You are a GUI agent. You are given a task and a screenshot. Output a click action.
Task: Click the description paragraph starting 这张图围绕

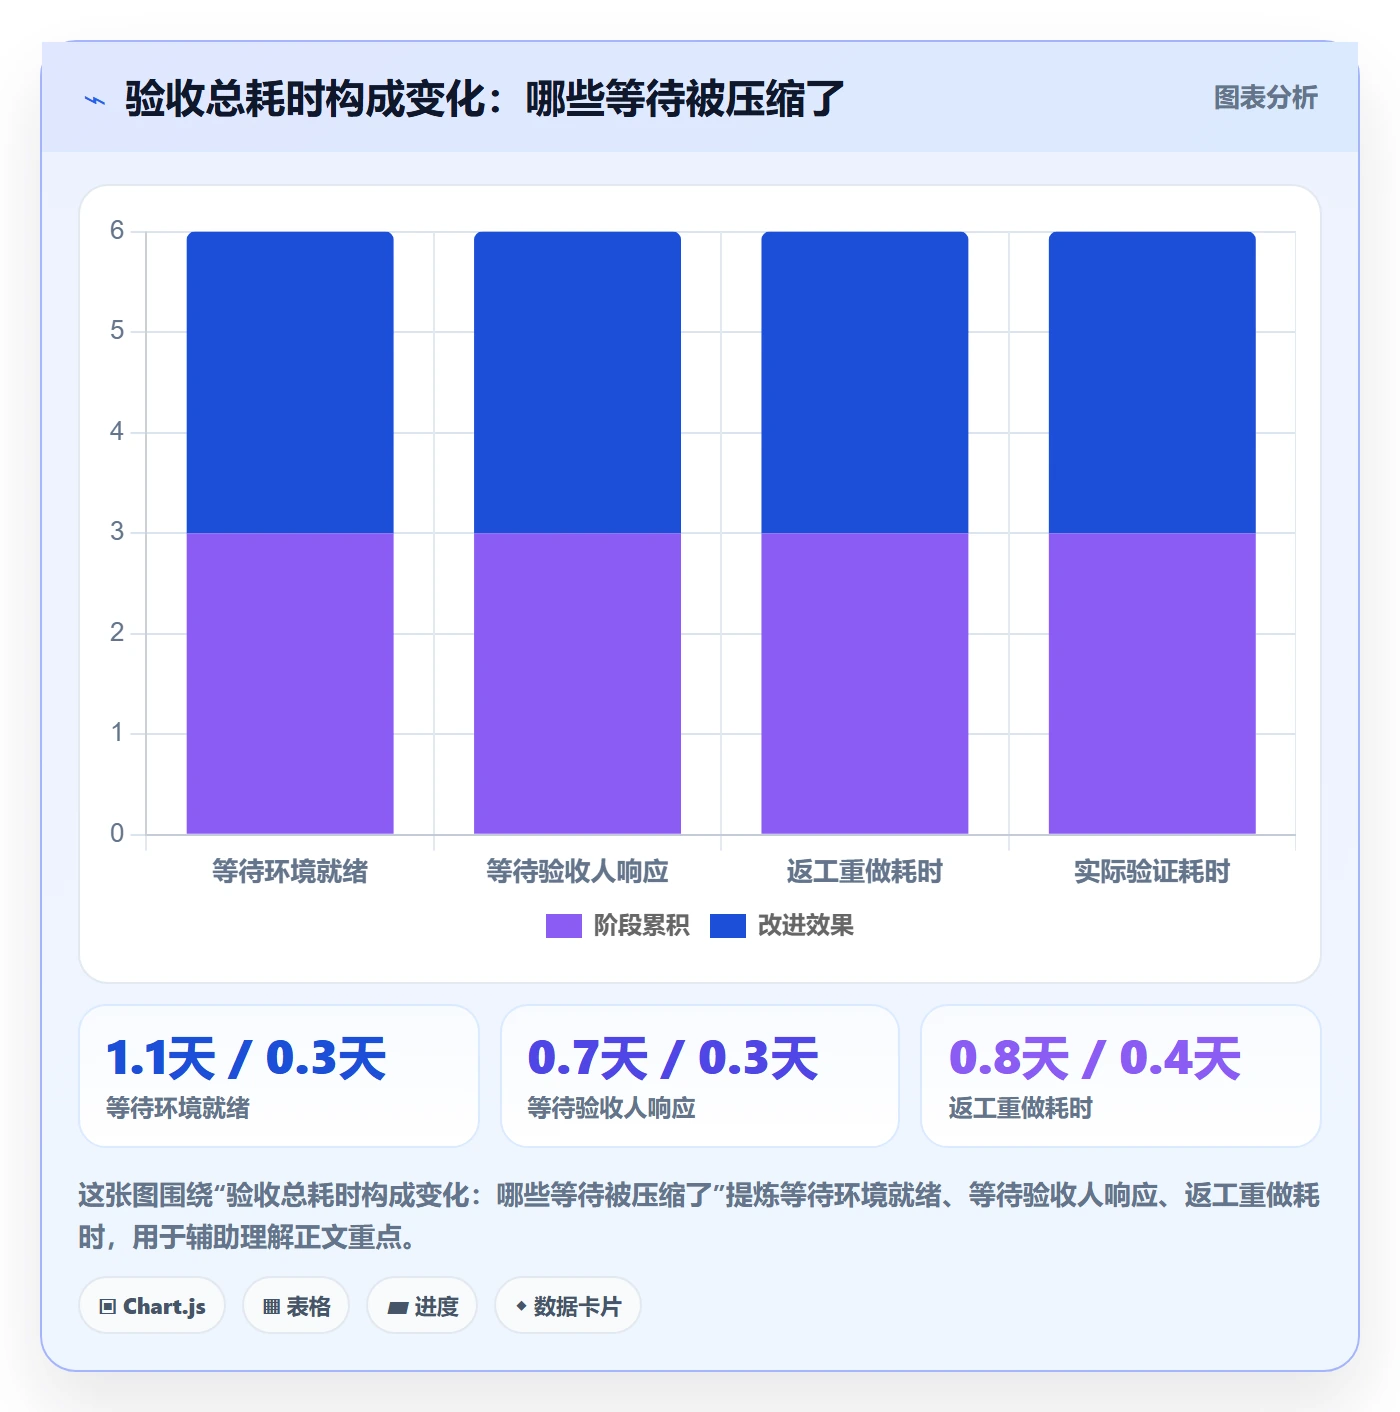point(699,1216)
